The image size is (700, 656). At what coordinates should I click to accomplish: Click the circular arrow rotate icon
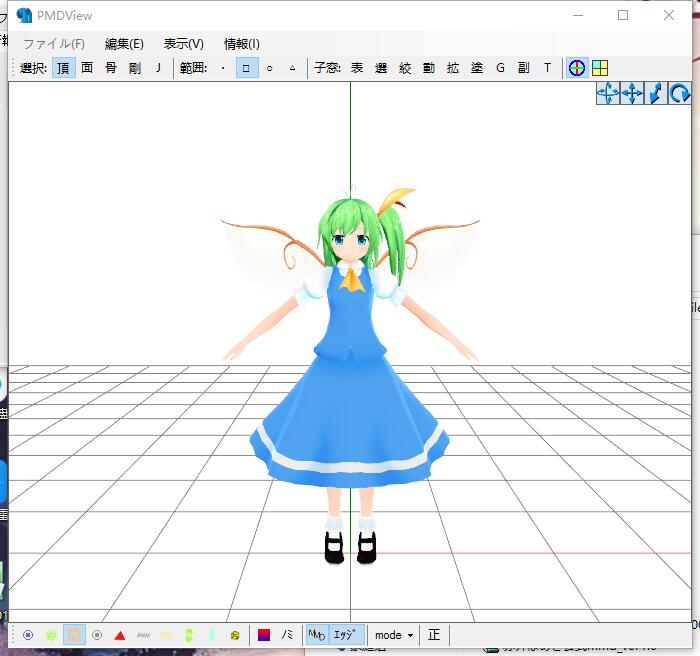(x=679, y=94)
